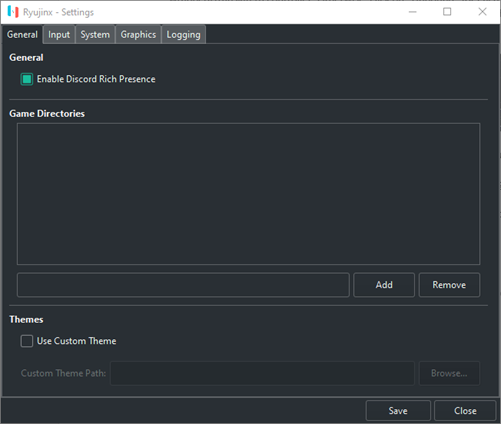501x424 pixels.
Task: Maximize the Settings window
Action: [x=447, y=12]
